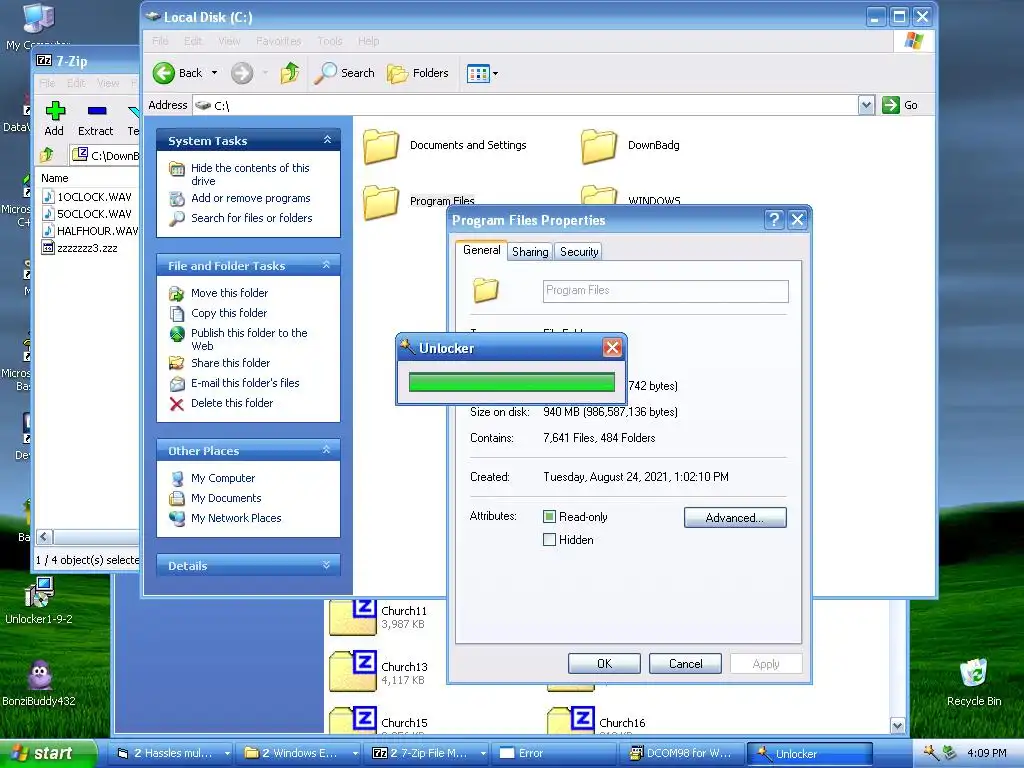Open Advanced attributes dialog
1024x768 pixels.
point(735,518)
